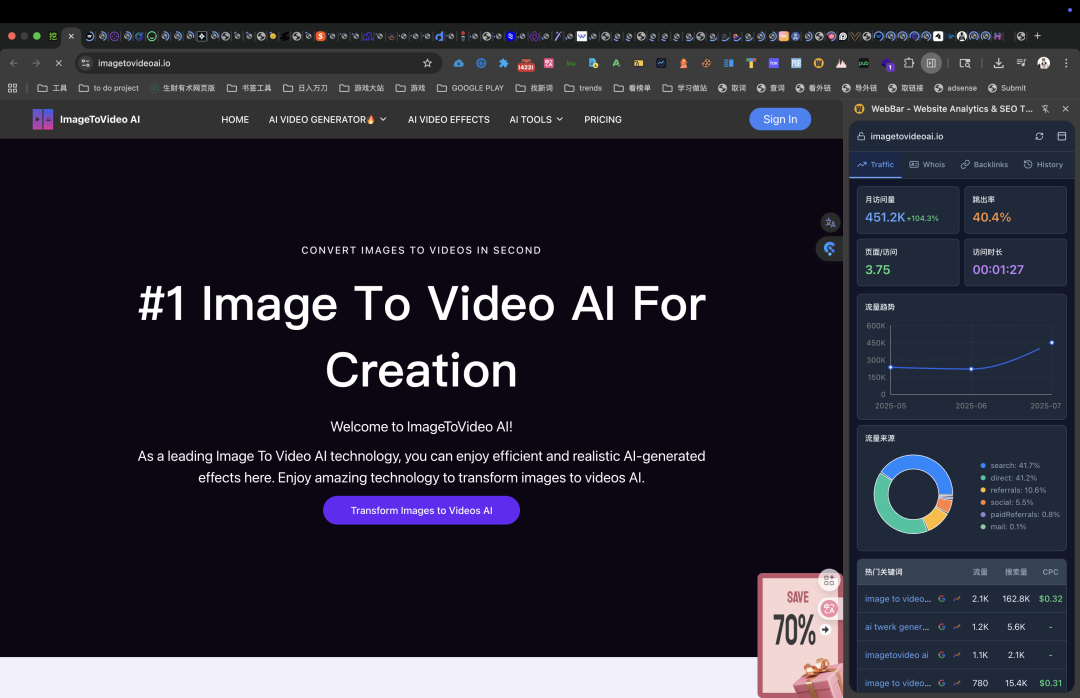
Task: Switch to the Whois tab
Action: tap(927, 165)
